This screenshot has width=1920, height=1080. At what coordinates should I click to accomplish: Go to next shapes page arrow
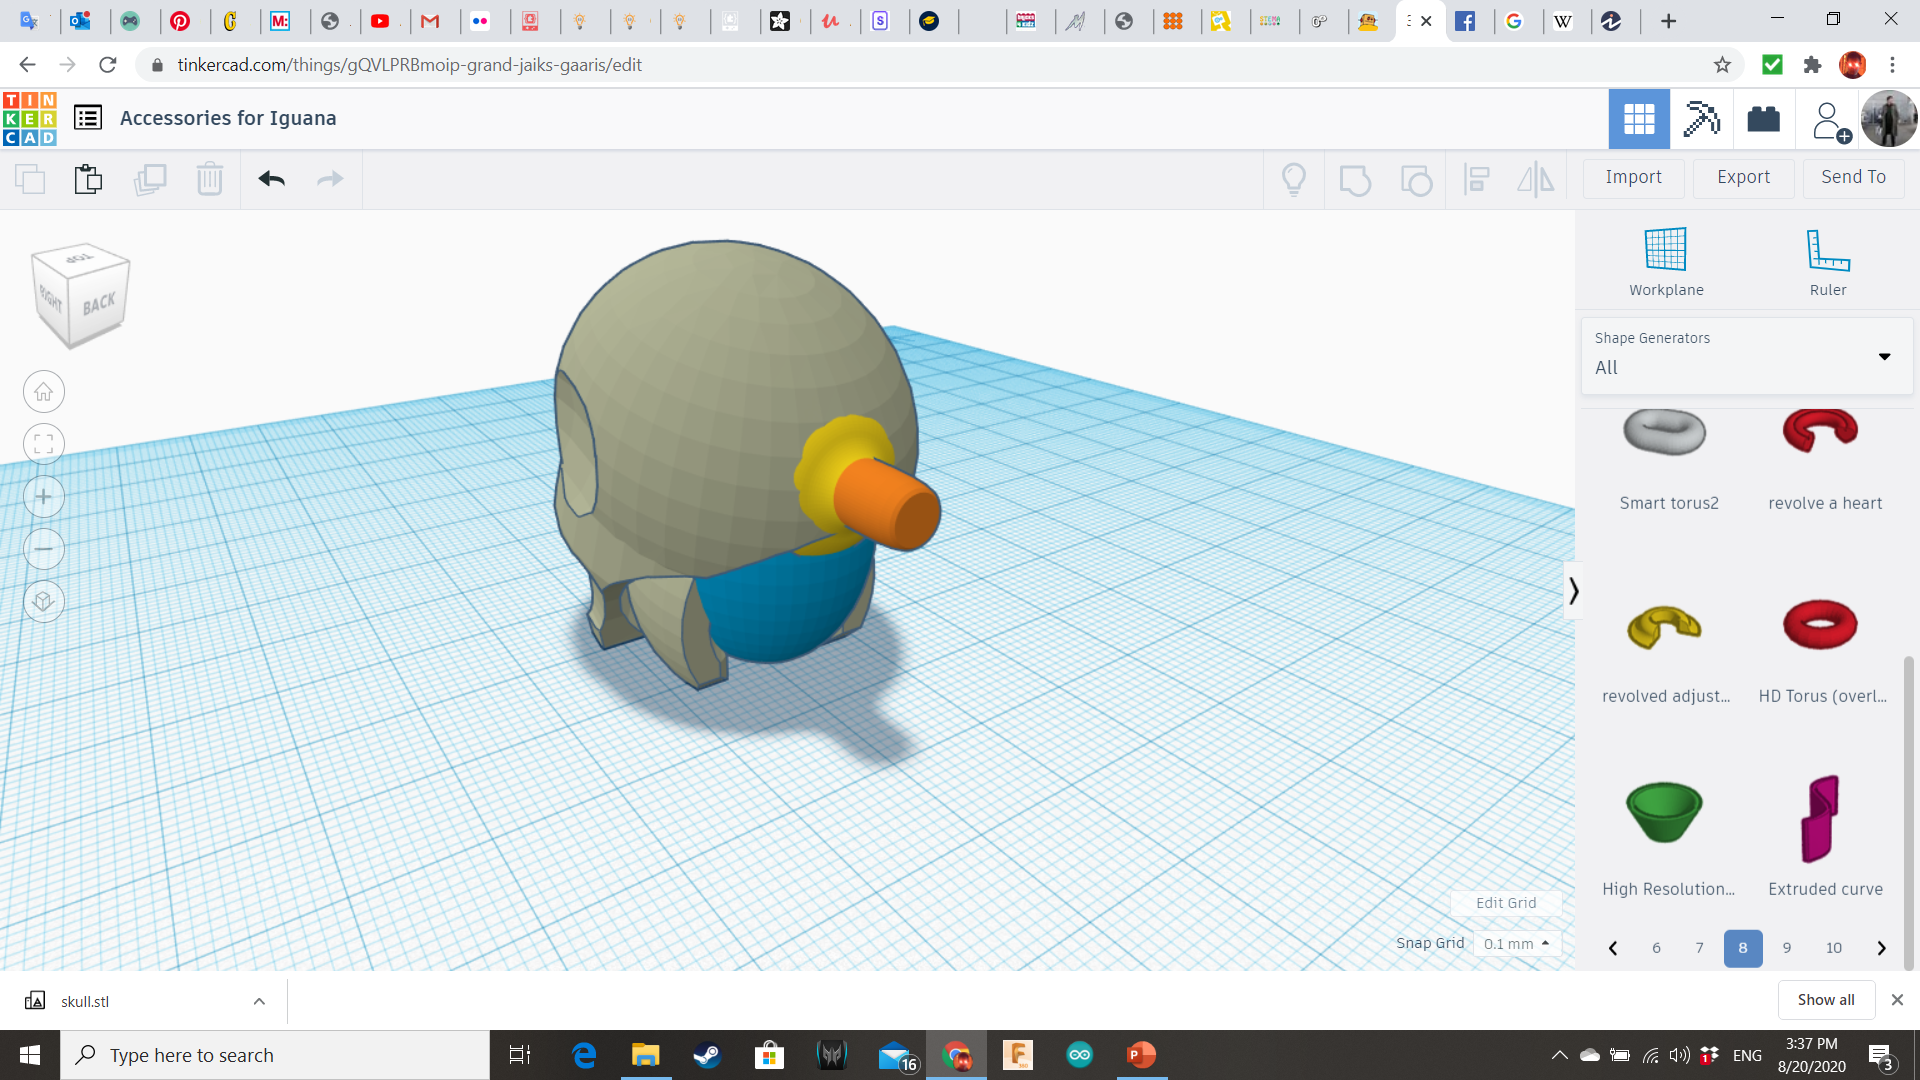coord(1881,948)
